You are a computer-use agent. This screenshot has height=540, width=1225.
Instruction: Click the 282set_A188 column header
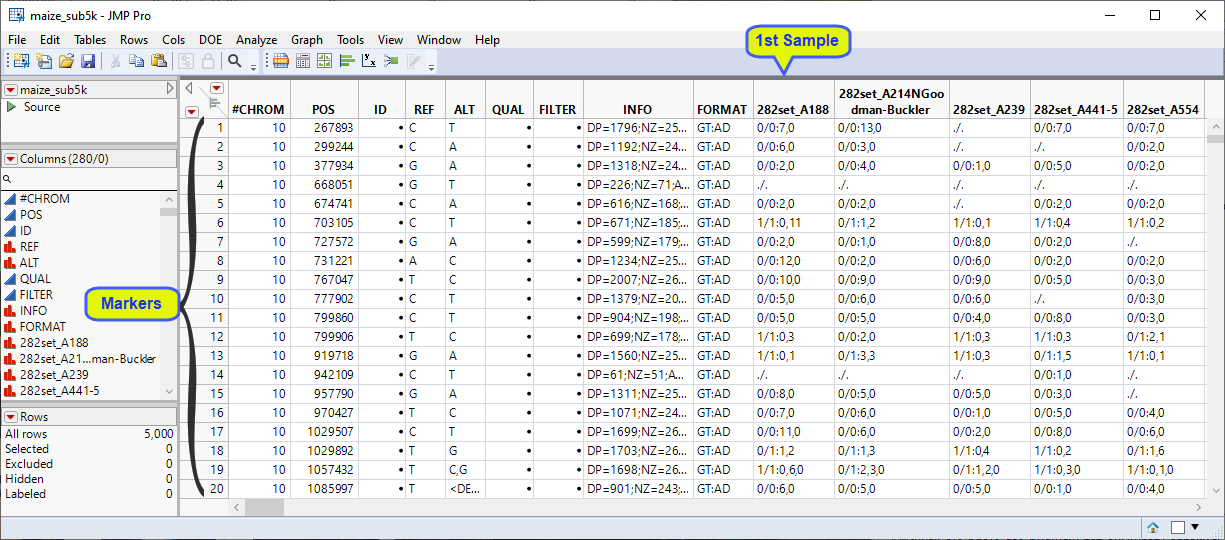click(792, 109)
